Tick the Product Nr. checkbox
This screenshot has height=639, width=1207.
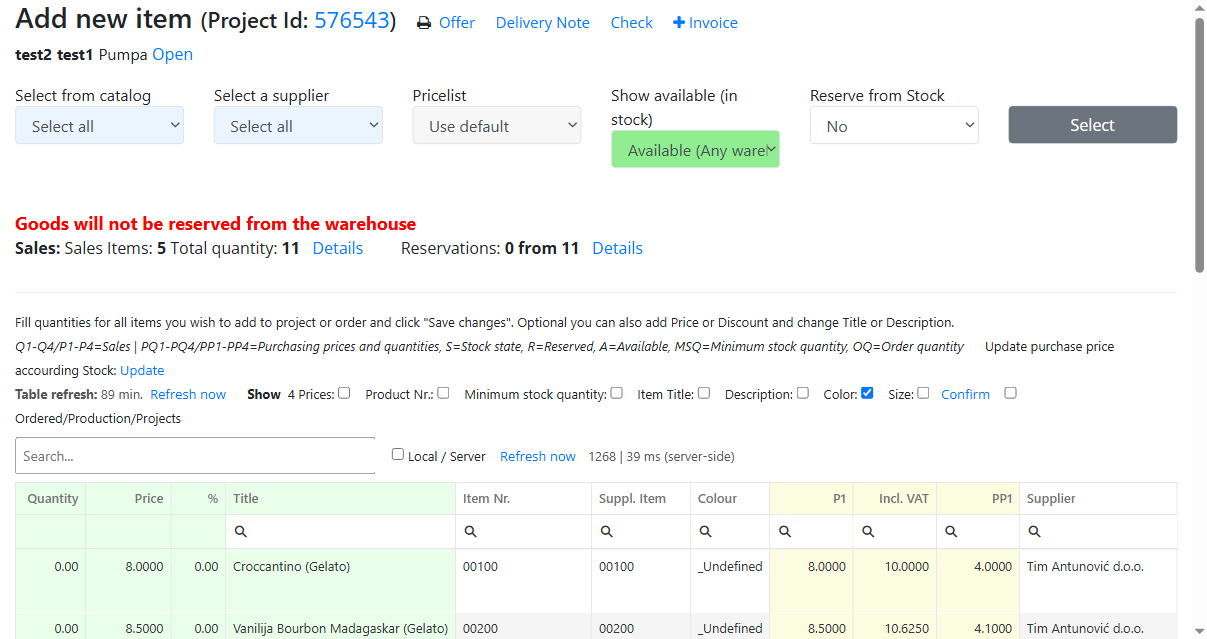443,393
